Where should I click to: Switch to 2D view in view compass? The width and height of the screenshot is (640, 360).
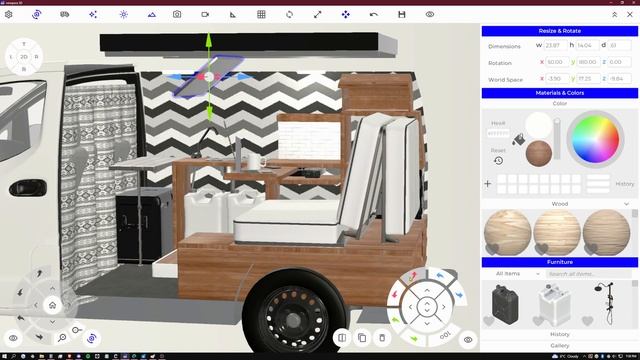pos(24,57)
